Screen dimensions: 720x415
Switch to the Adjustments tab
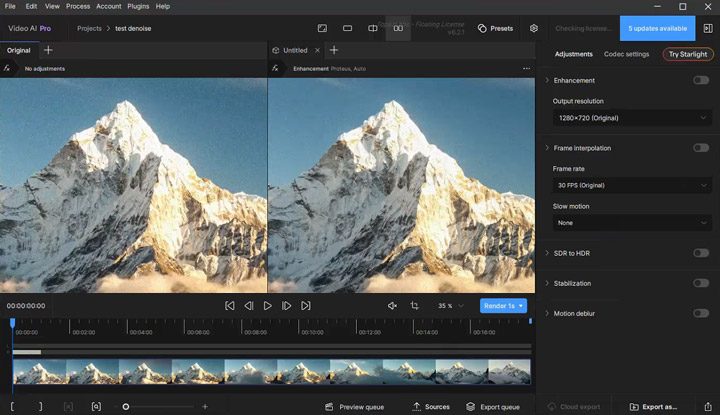point(574,54)
